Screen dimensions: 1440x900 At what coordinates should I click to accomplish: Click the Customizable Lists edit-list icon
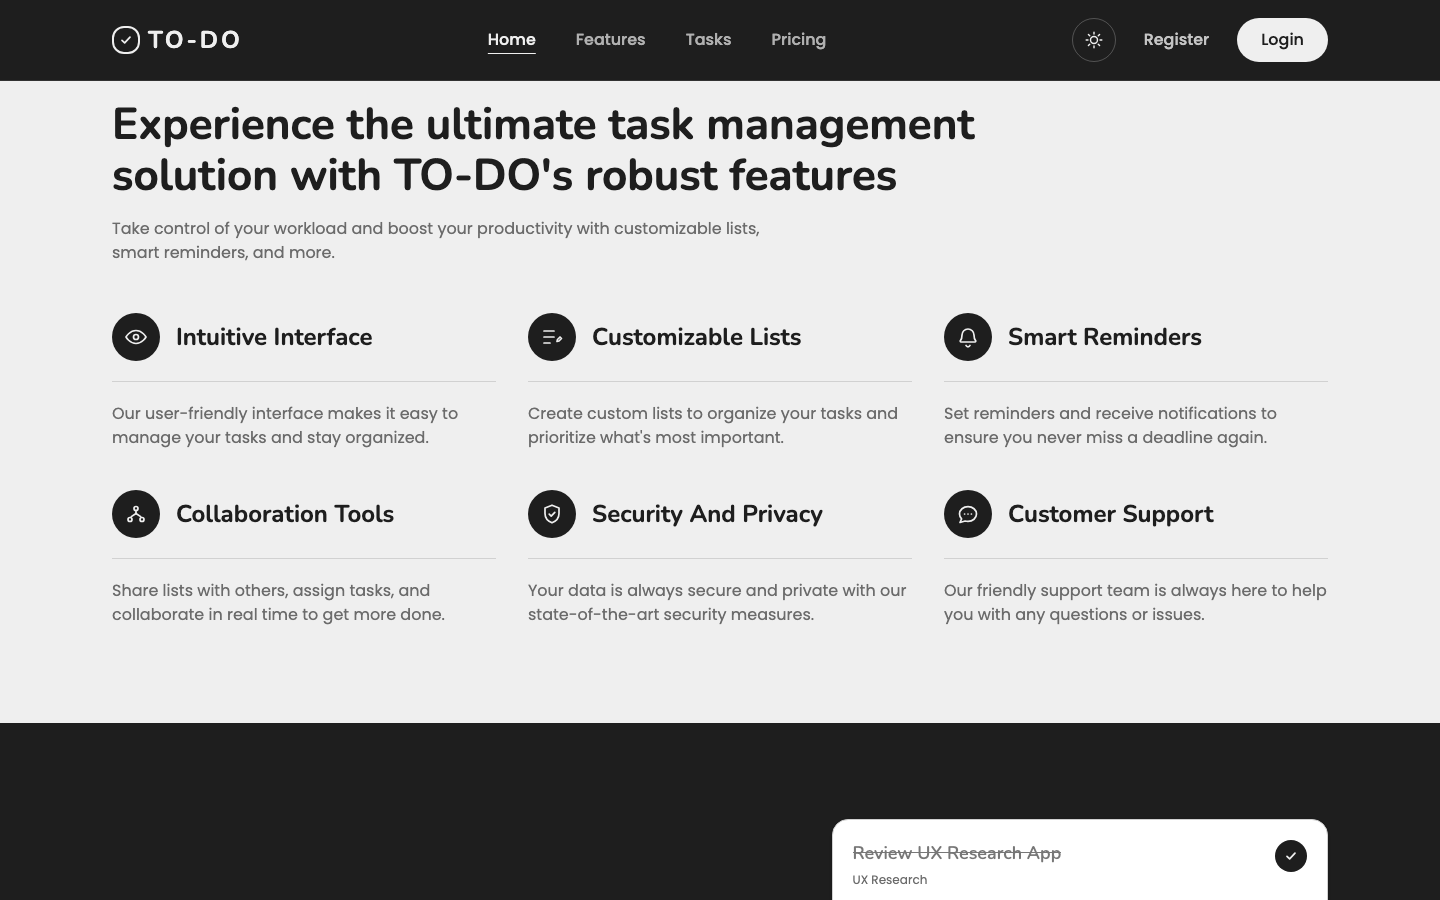point(552,337)
